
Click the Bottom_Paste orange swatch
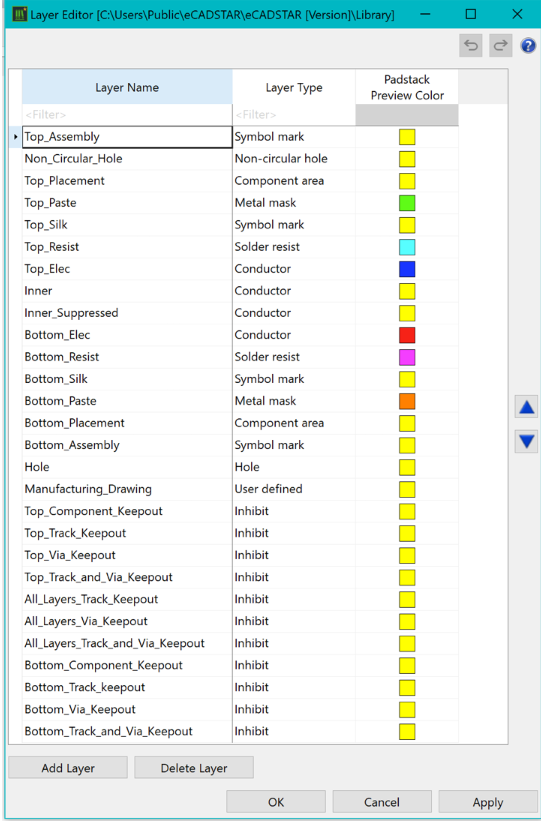click(x=407, y=401)
